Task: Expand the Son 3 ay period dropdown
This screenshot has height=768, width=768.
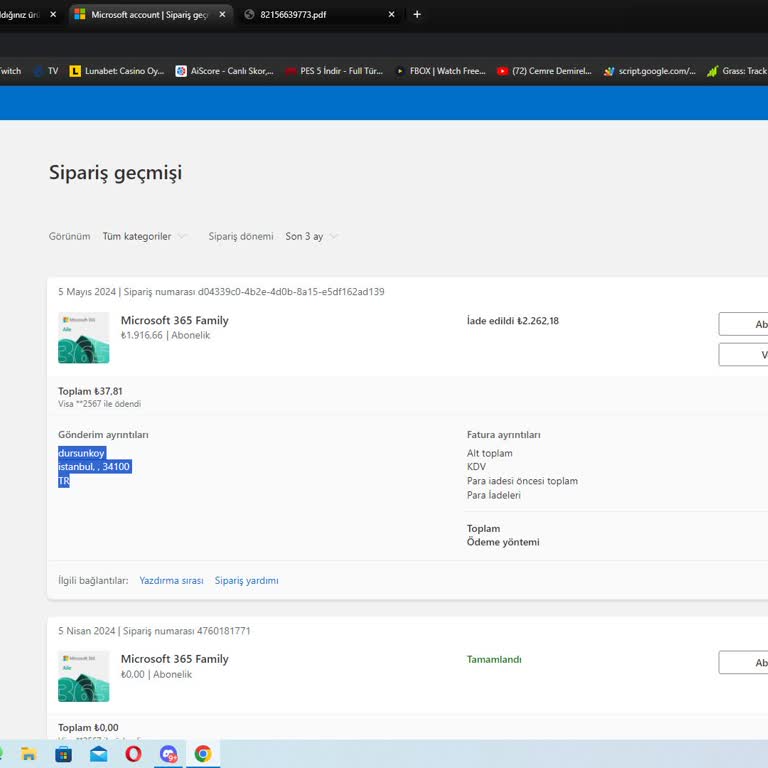Action: coord(312,237)
